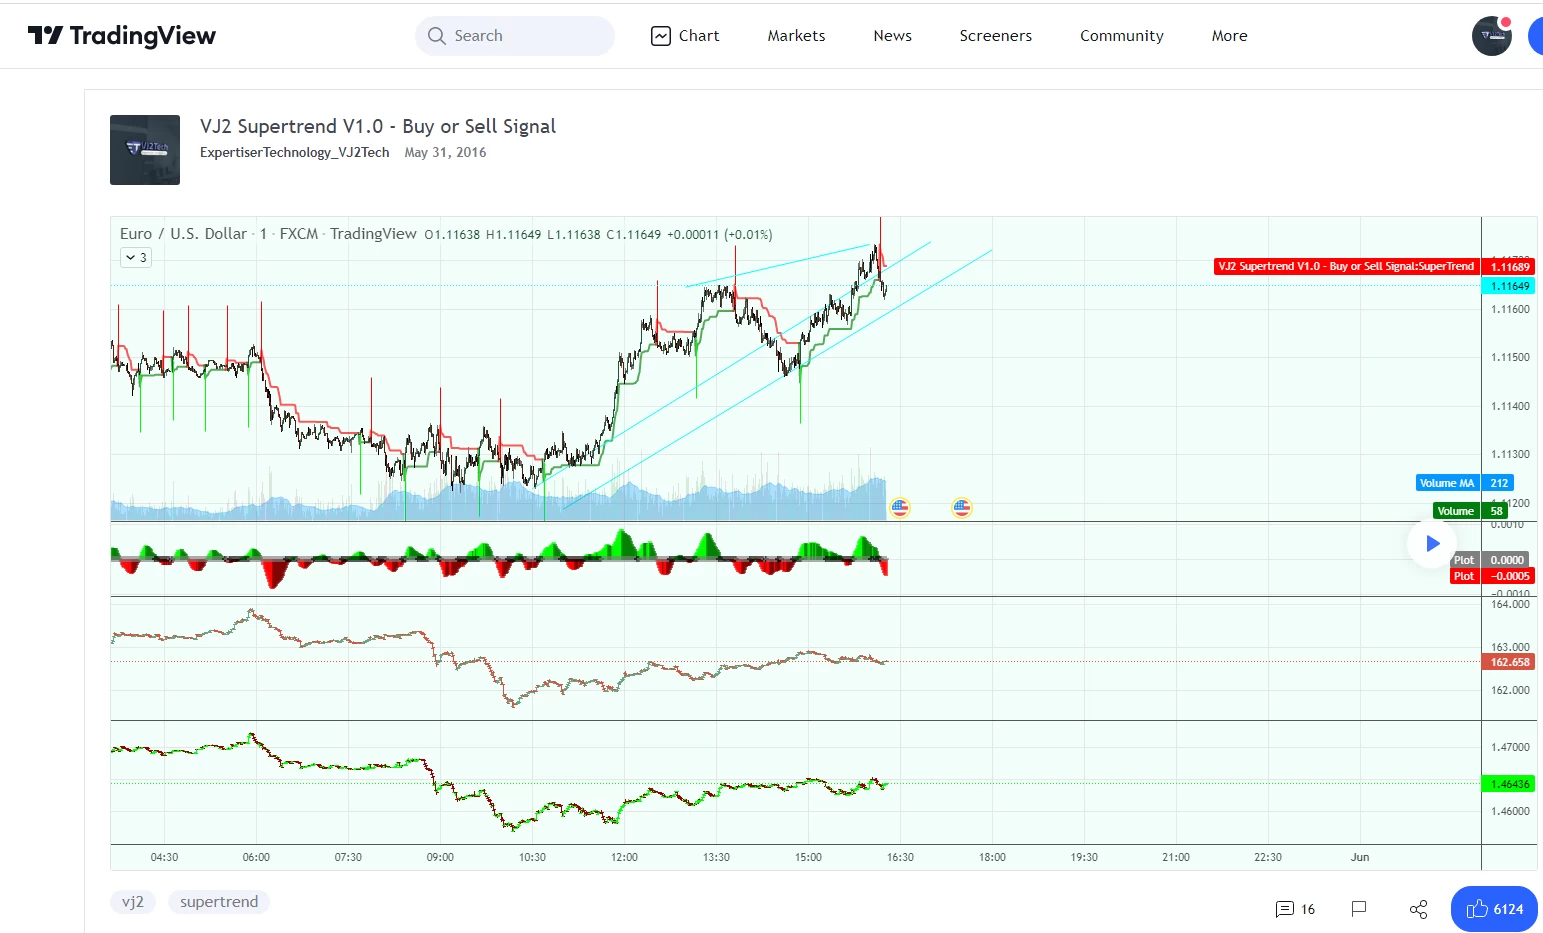Click the share idea icon
Screen dimensions: 1543x933
click(x=1418, y=909)
